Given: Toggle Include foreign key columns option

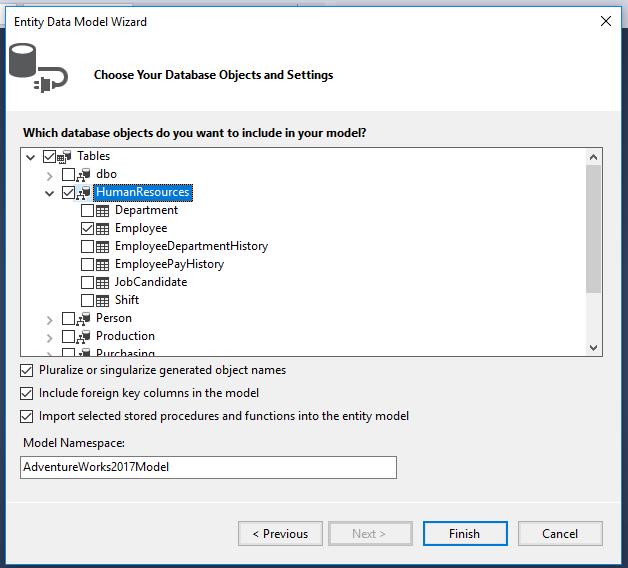Looking at the screenshot, I should pos(26,393).
